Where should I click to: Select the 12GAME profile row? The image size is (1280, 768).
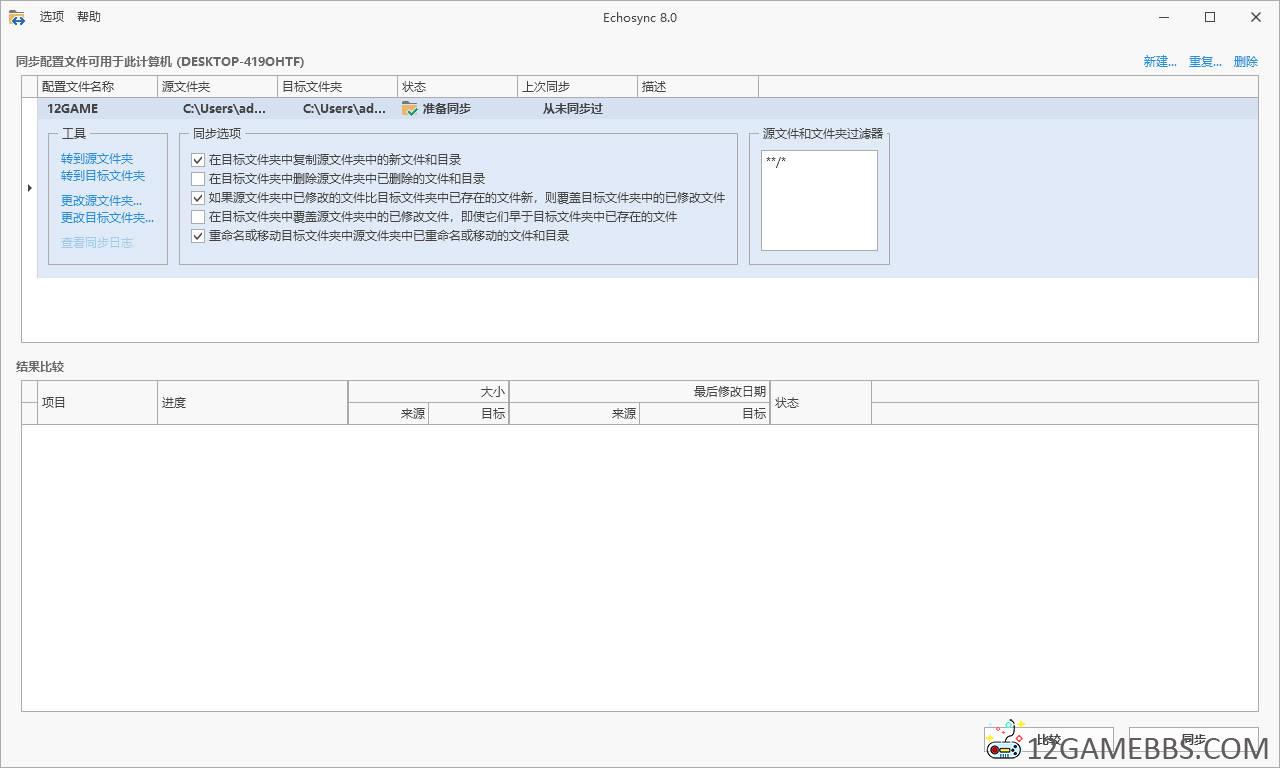(x=72, y=109)
